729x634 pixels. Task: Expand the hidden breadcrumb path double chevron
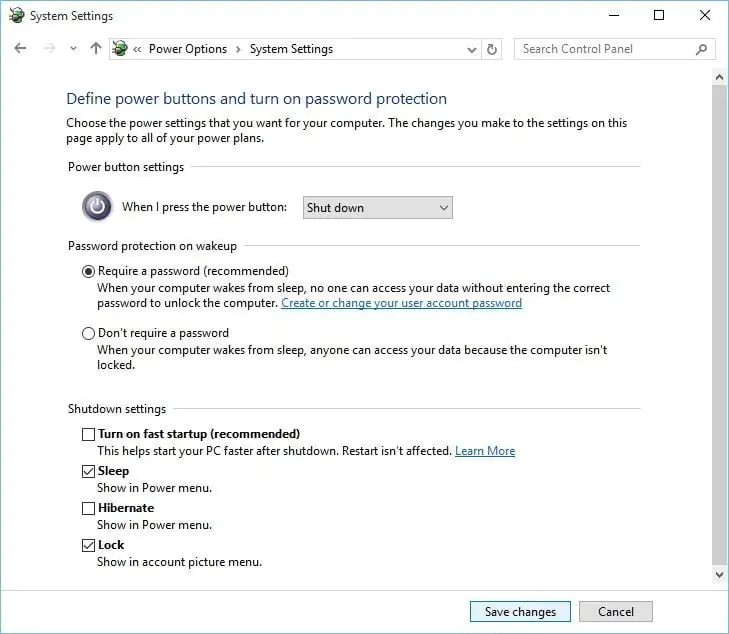[x=137, y=49]
